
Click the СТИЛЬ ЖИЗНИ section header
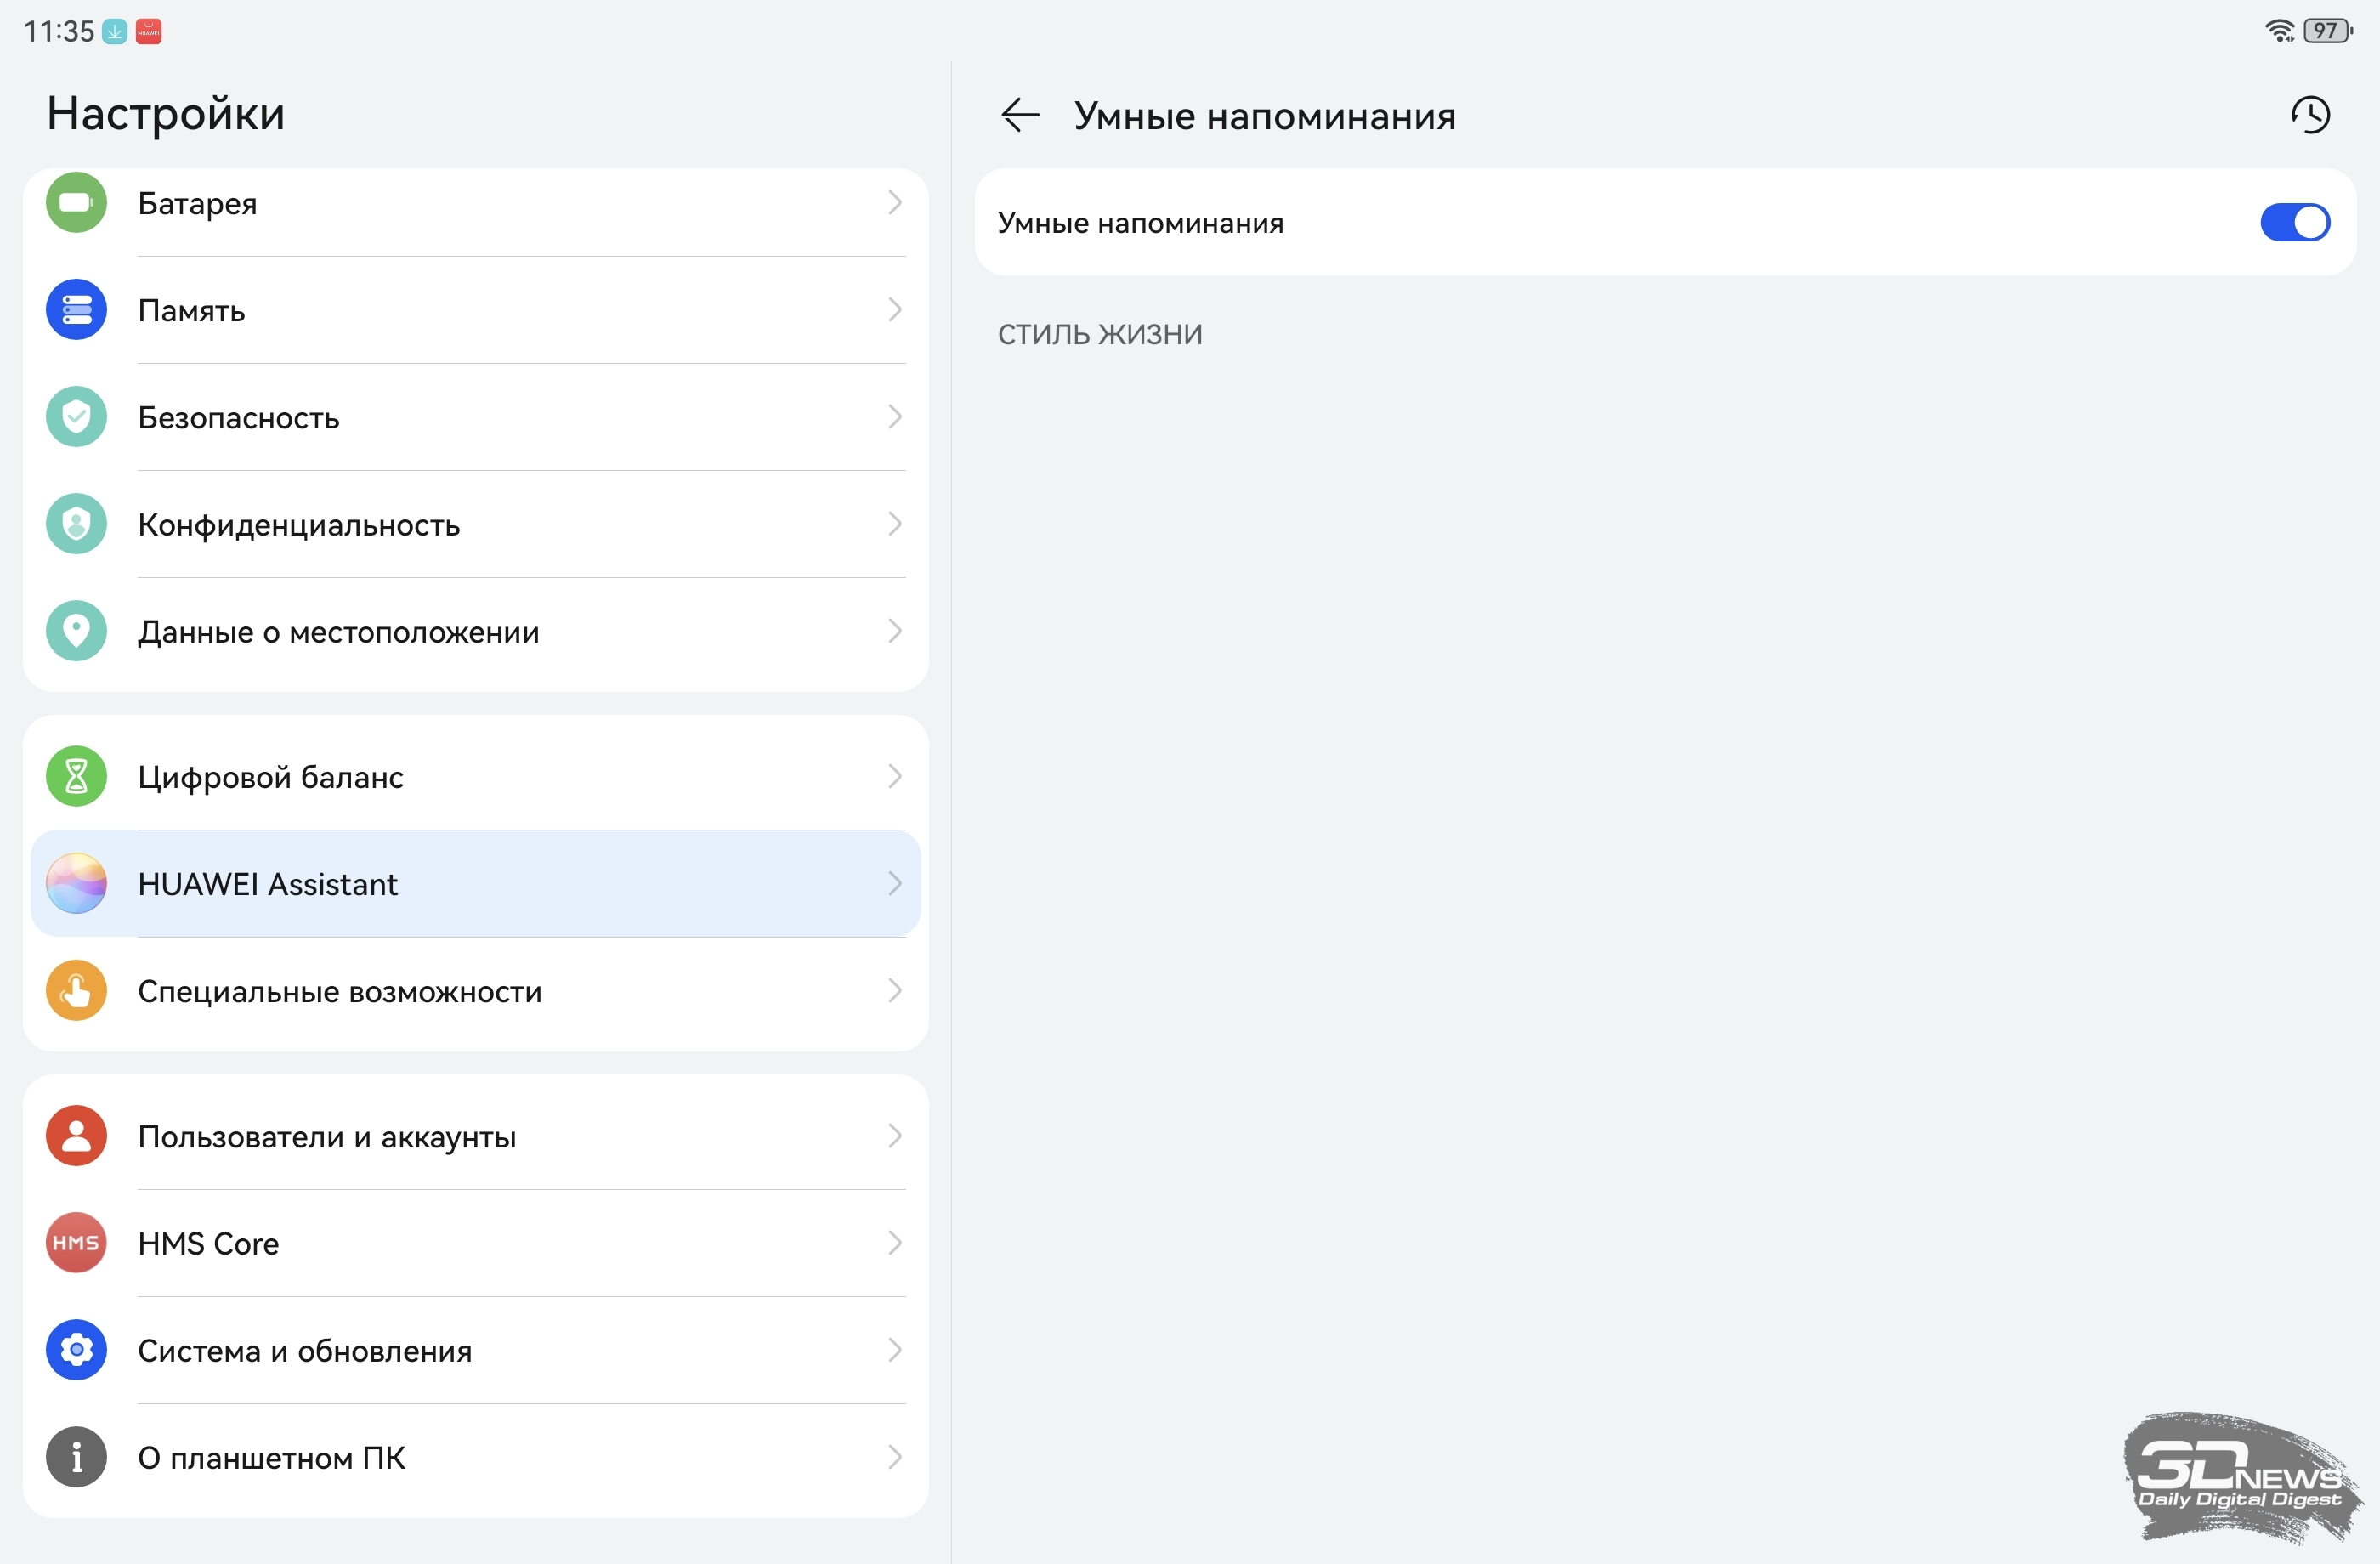(1100, 334)
